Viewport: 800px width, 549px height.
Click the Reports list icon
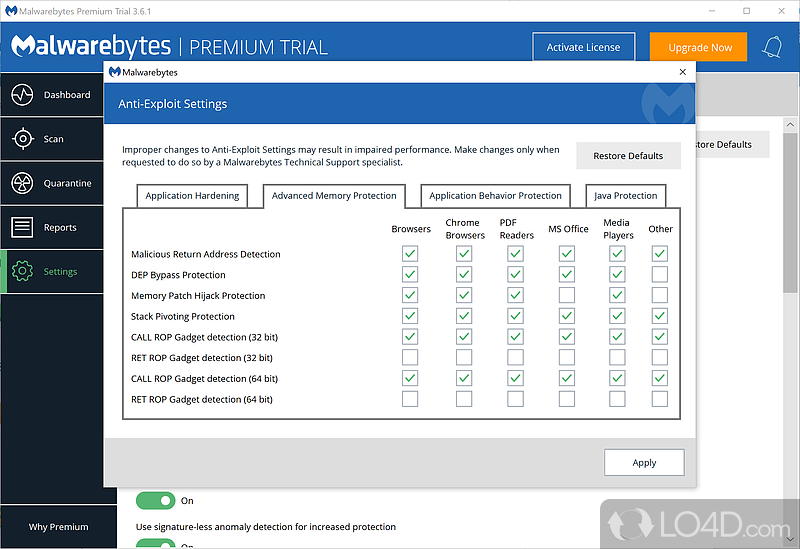click(x=23, y=227)
